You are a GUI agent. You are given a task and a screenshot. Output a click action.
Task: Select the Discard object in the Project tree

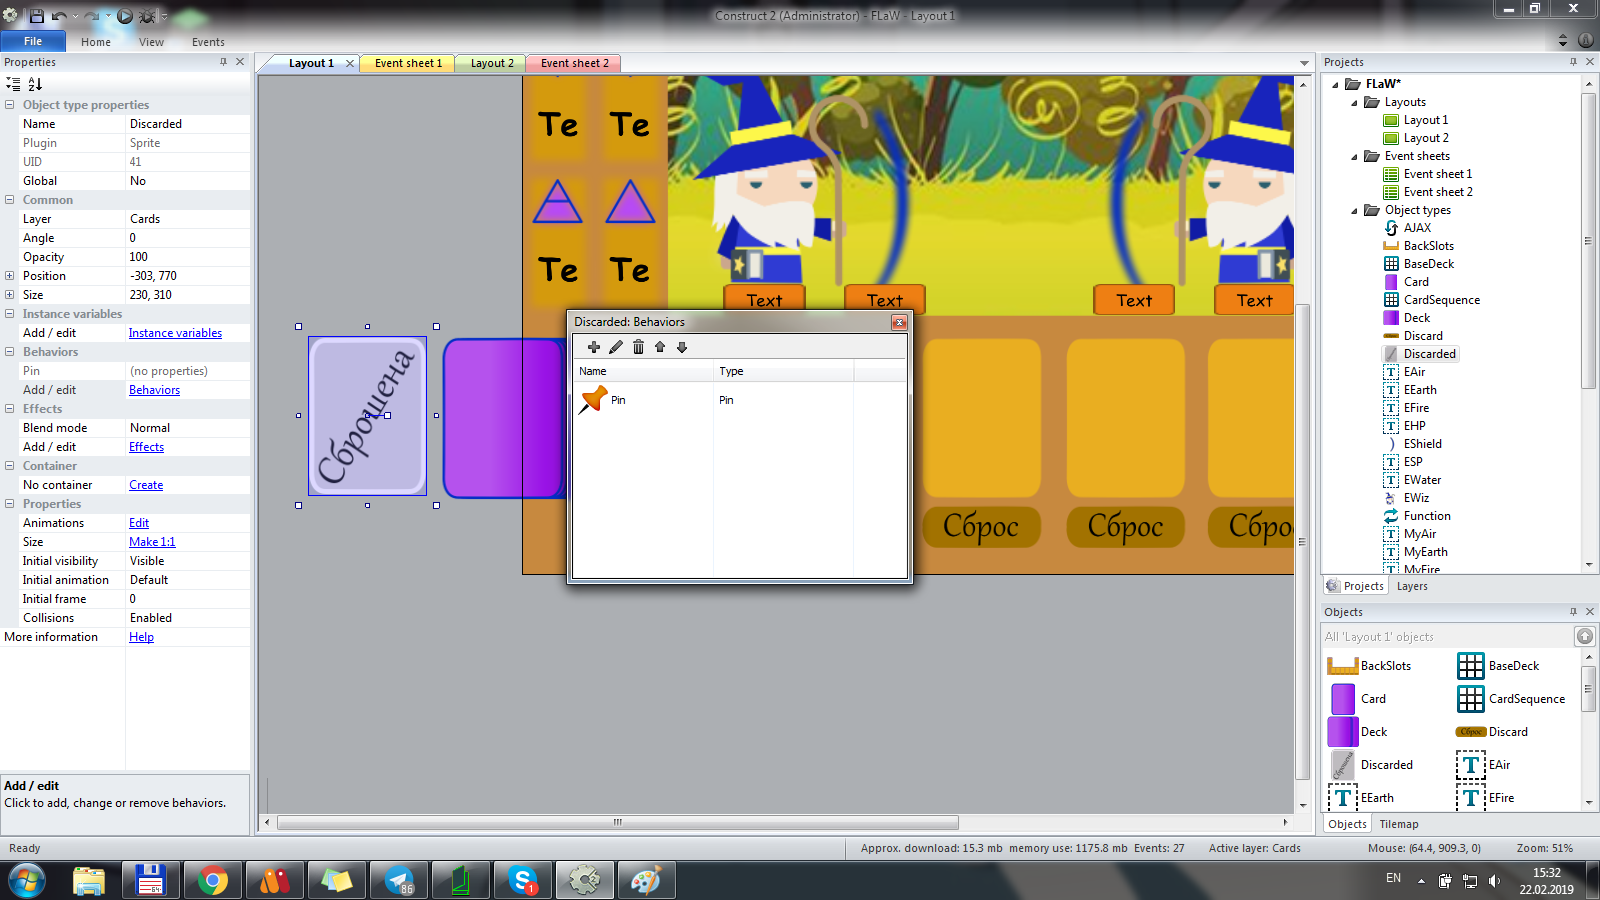pos(1422,336)
